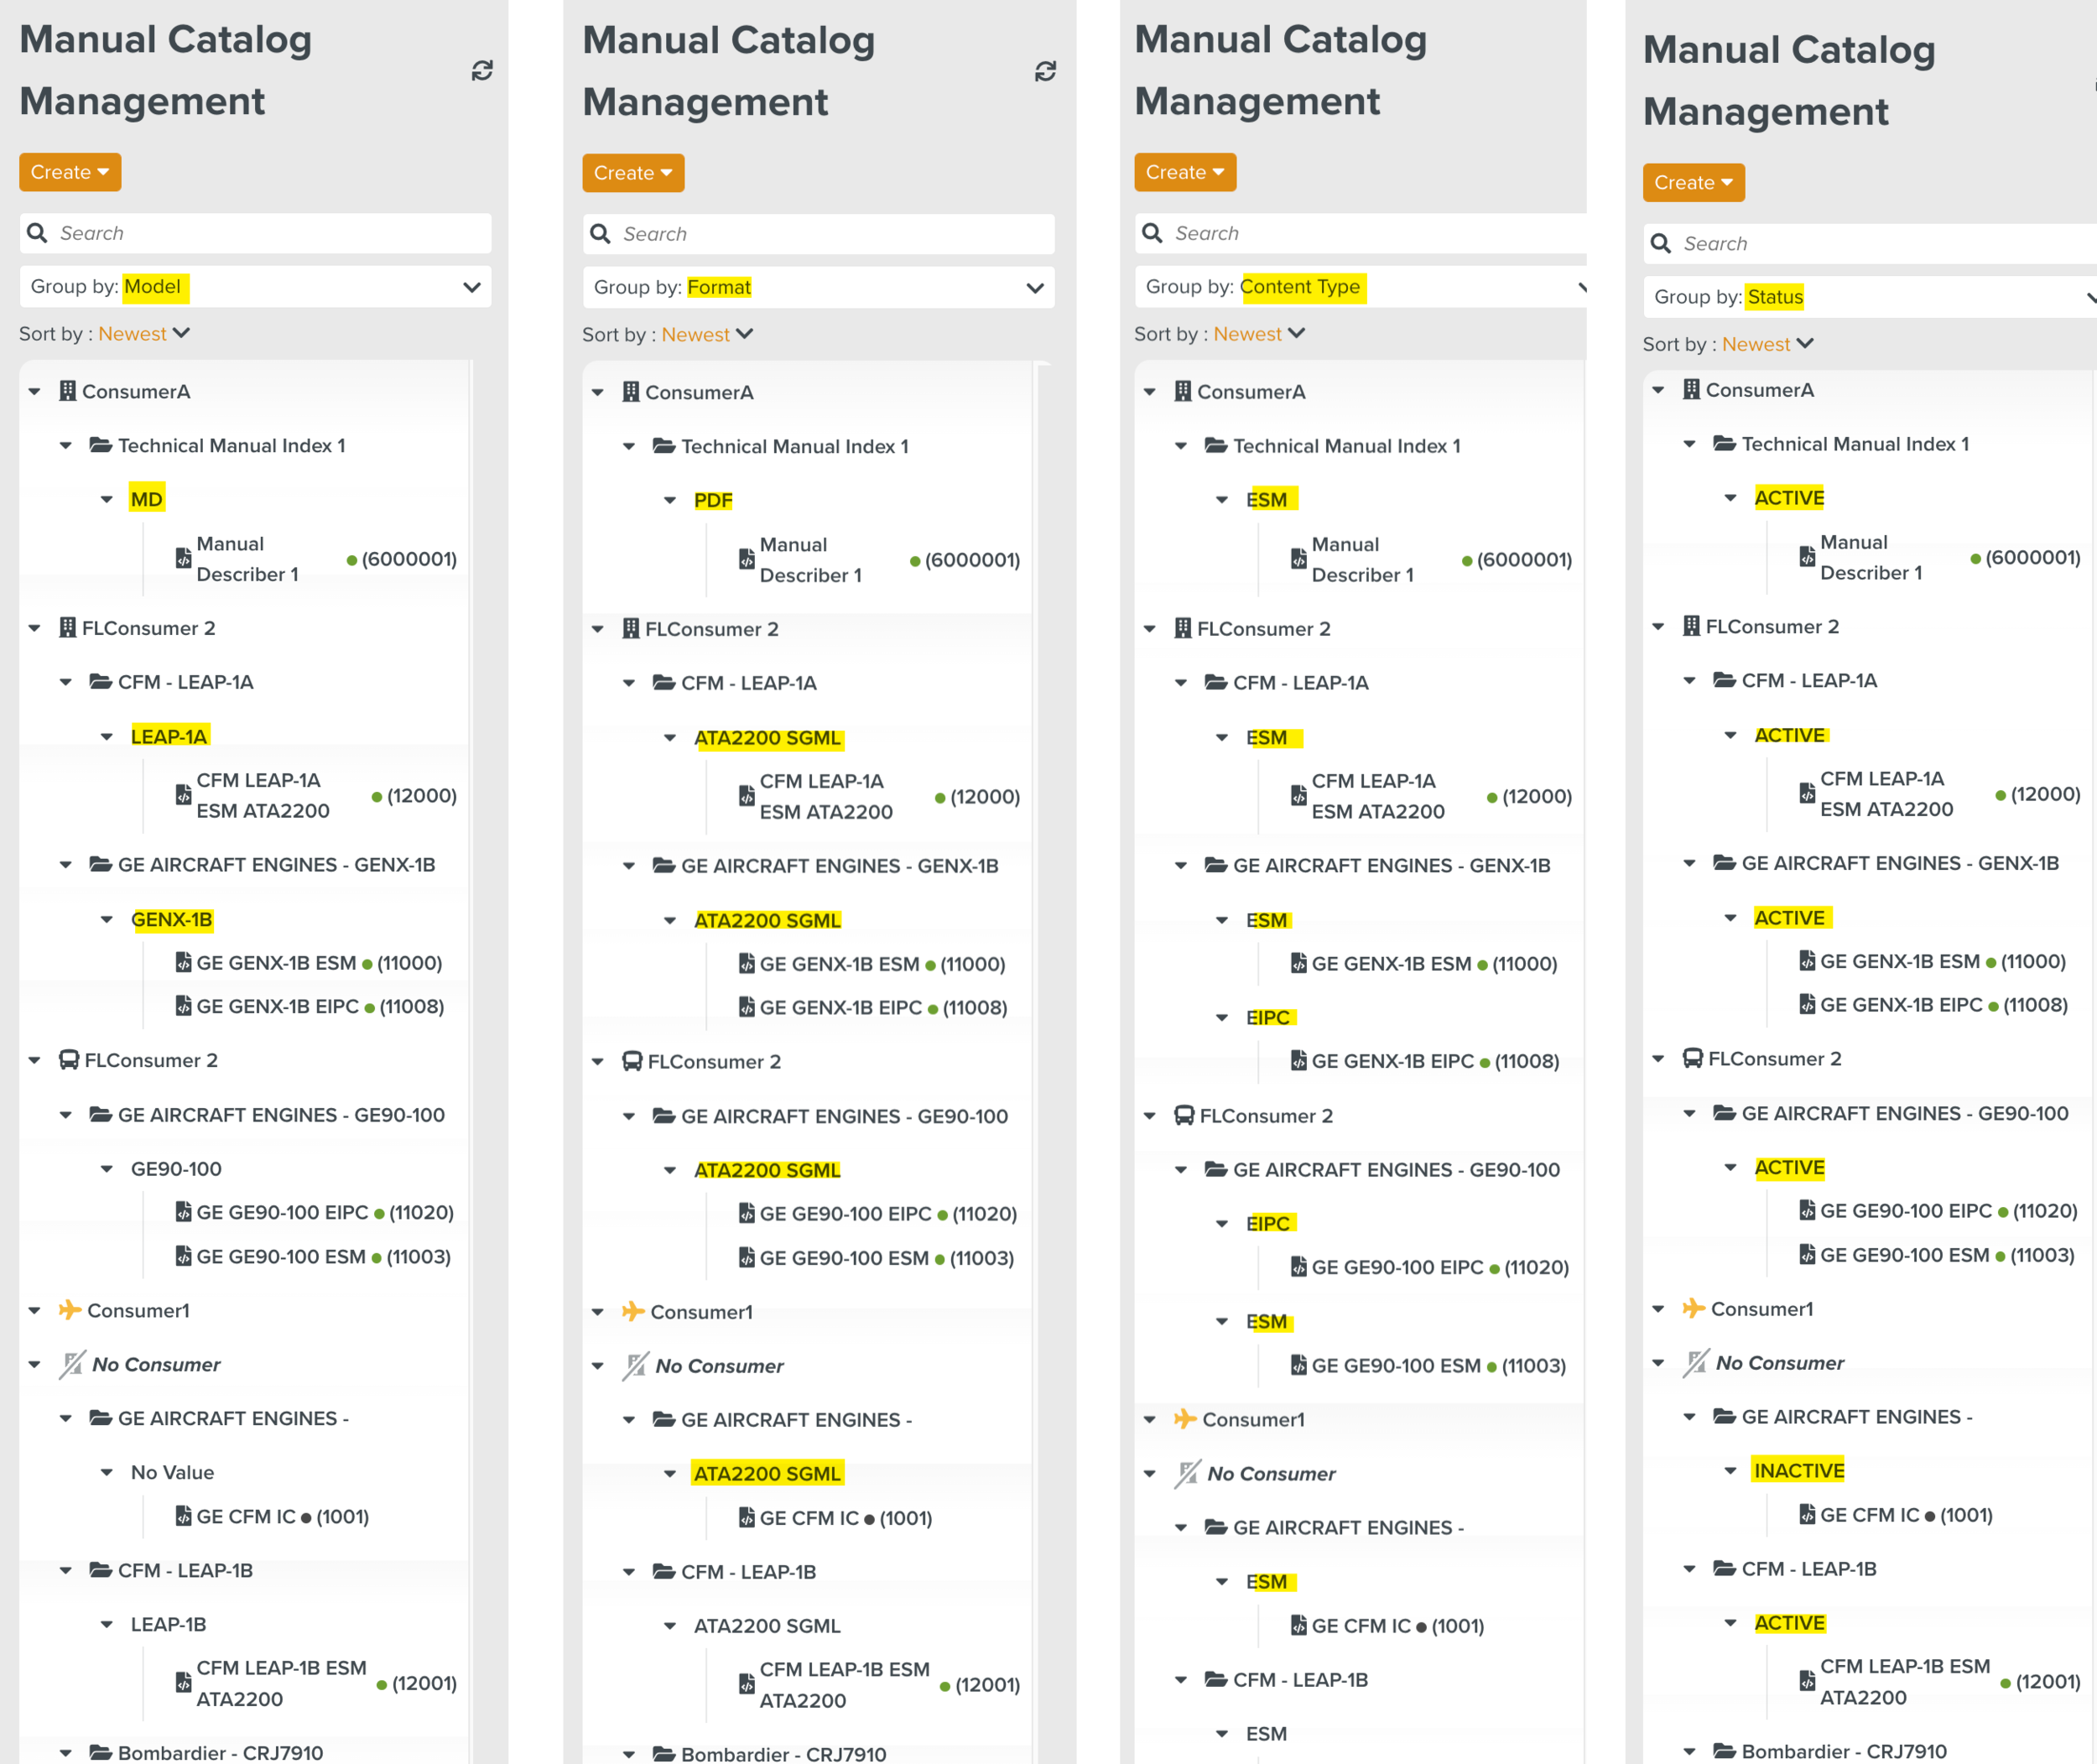The image size is (2097, 1764).
Task: Click refresh icon in Model-grouped catalog panel
Action: [482, 70]
